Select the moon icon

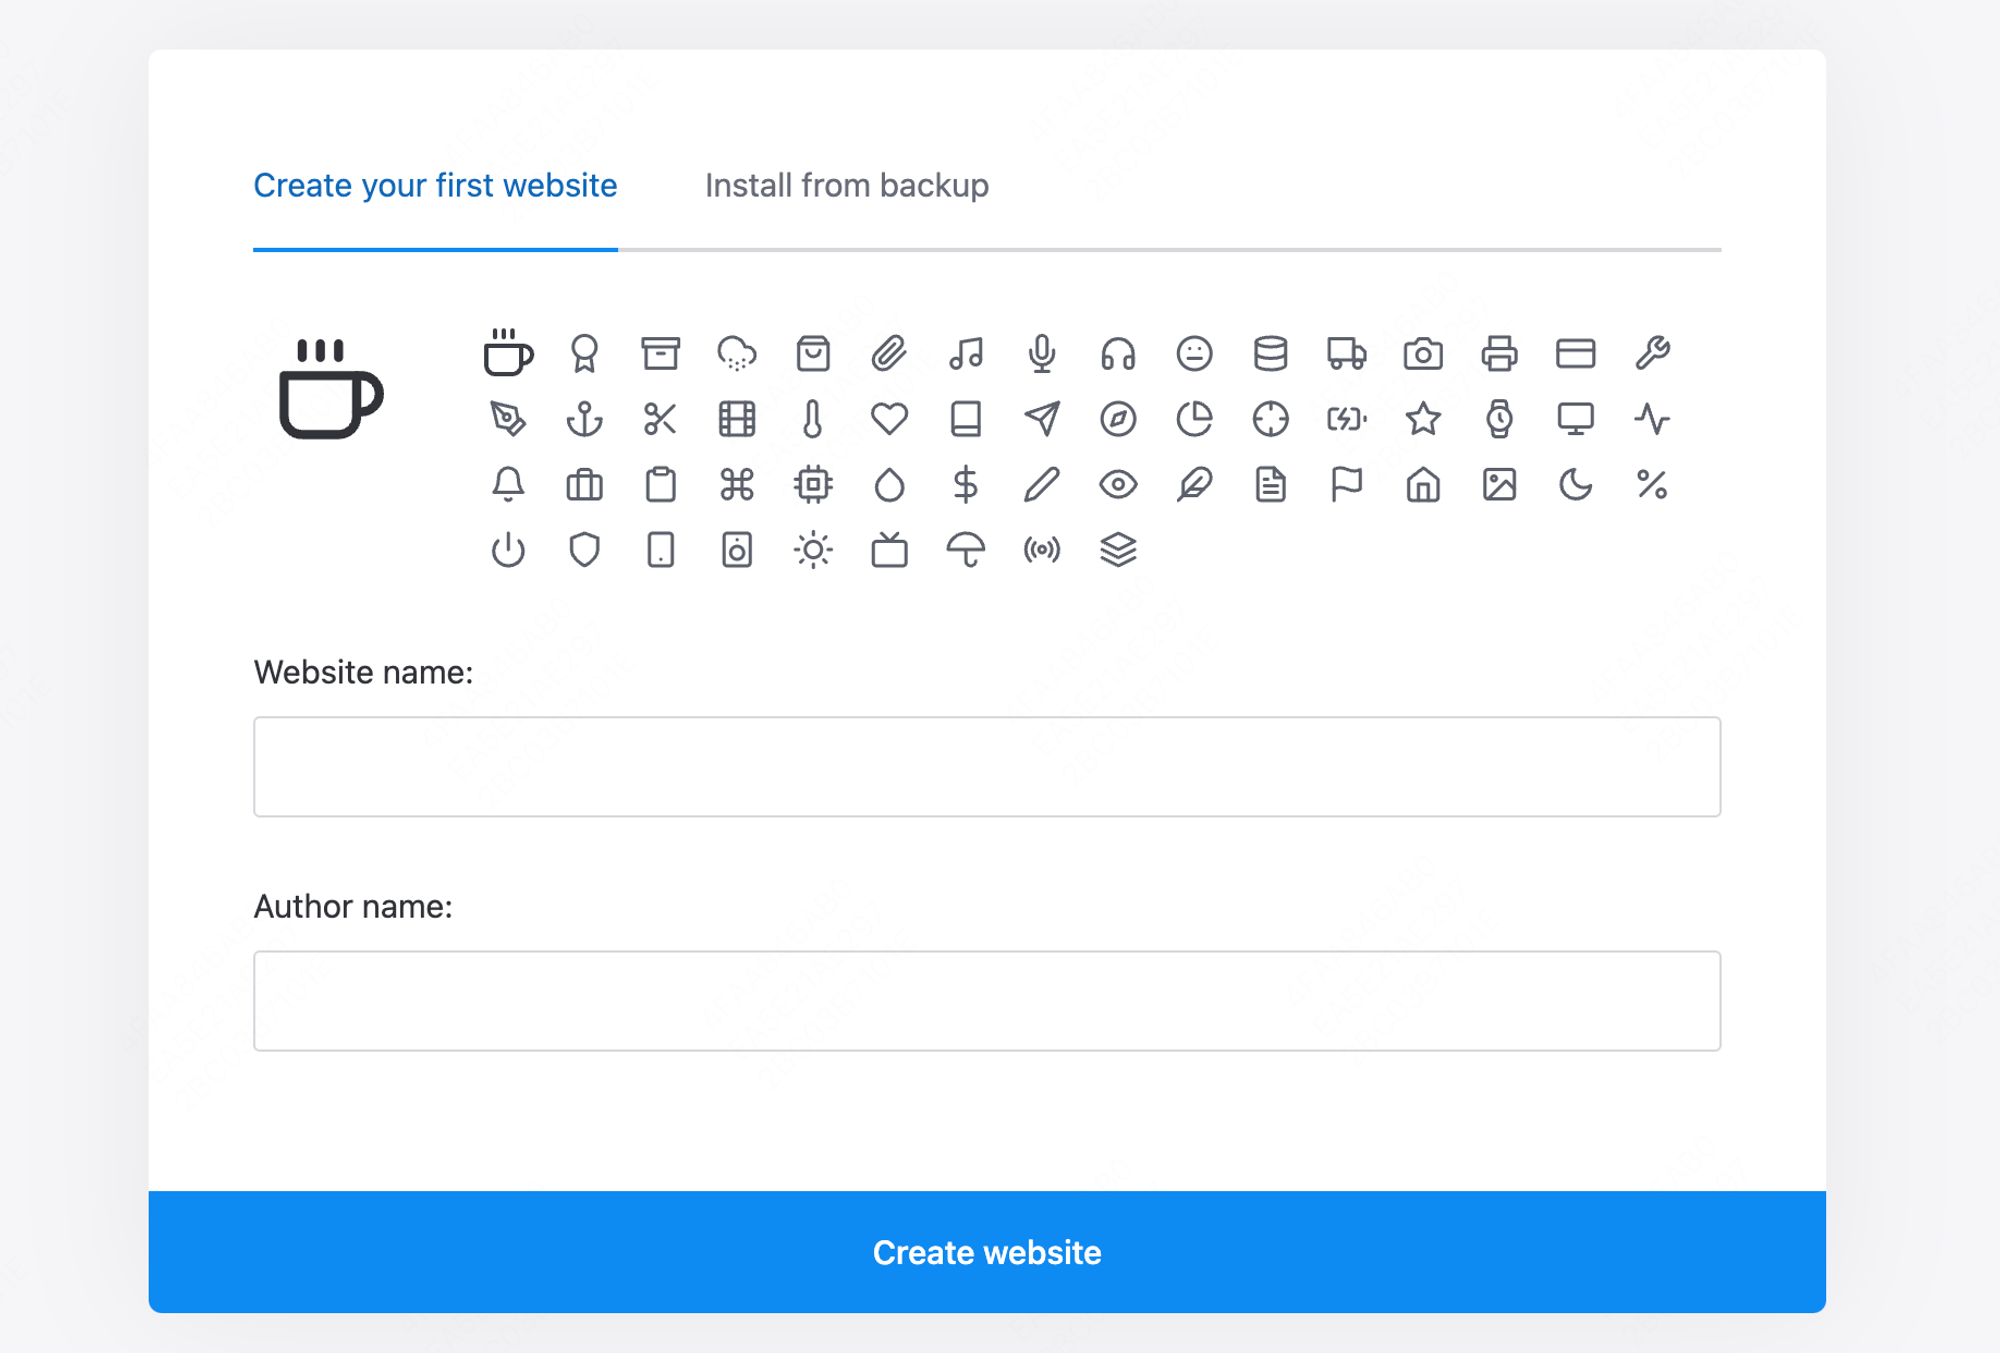tap(1576, 485)
